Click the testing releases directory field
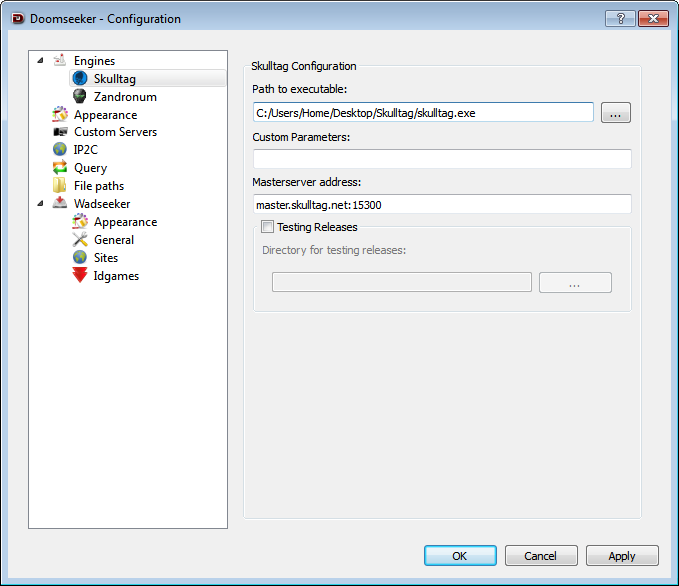Viewport: 679px width, 586px height. click(x=401, y=282)
